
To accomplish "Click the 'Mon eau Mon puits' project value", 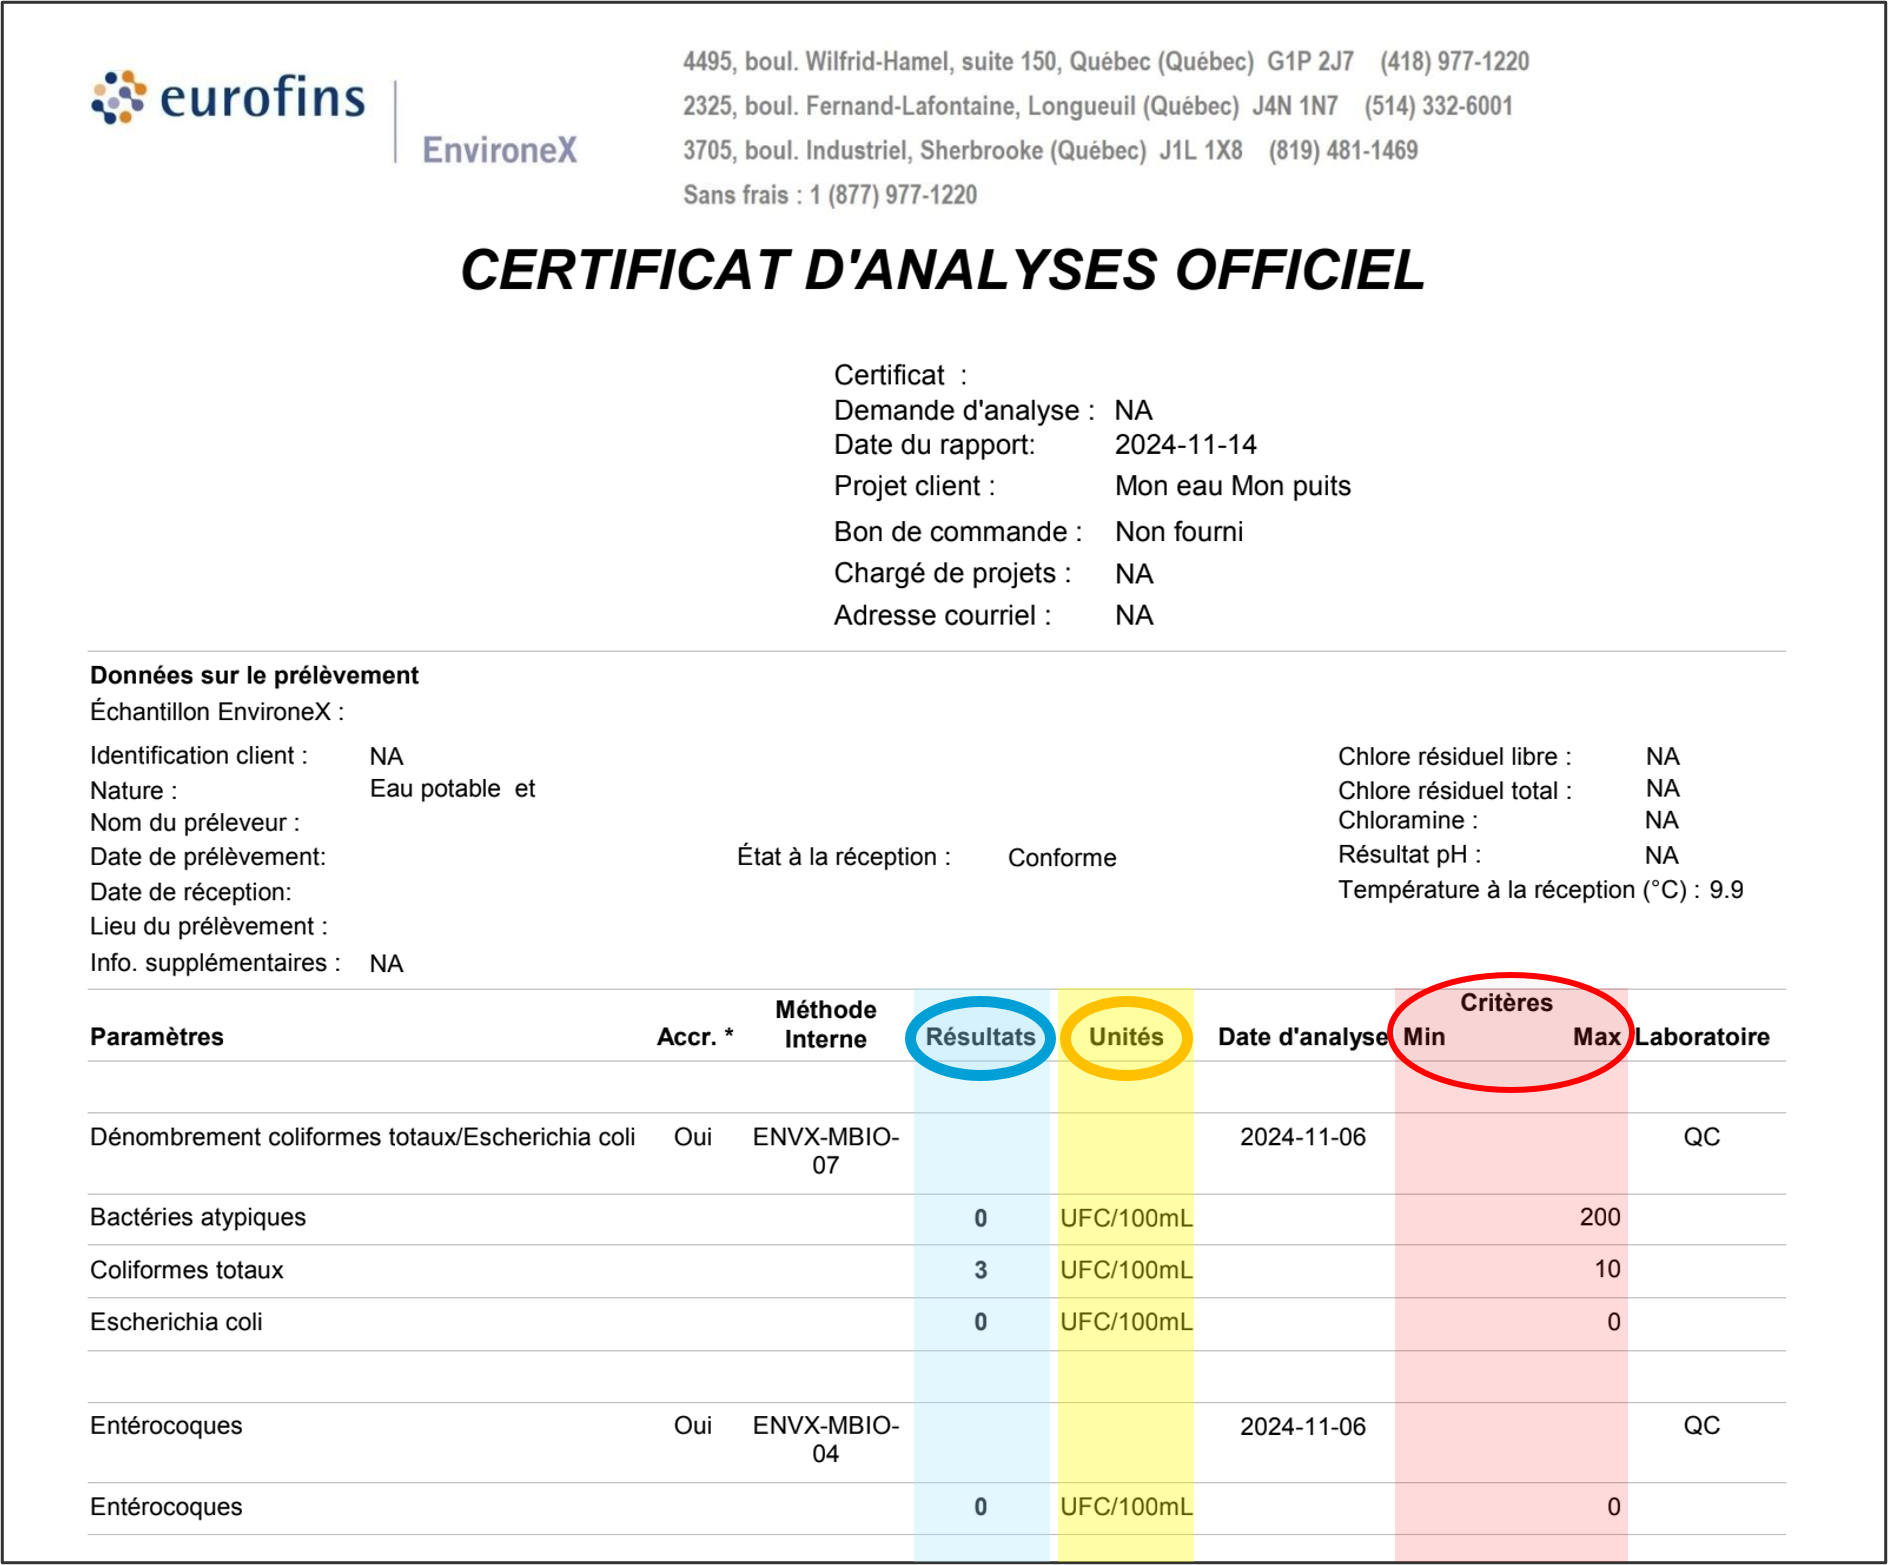I will [x=1232, y=486].
